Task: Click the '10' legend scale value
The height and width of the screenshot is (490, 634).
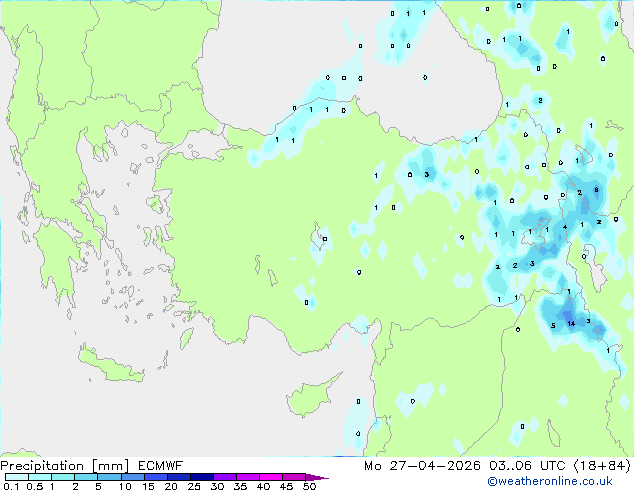Action: click(125, 486)
